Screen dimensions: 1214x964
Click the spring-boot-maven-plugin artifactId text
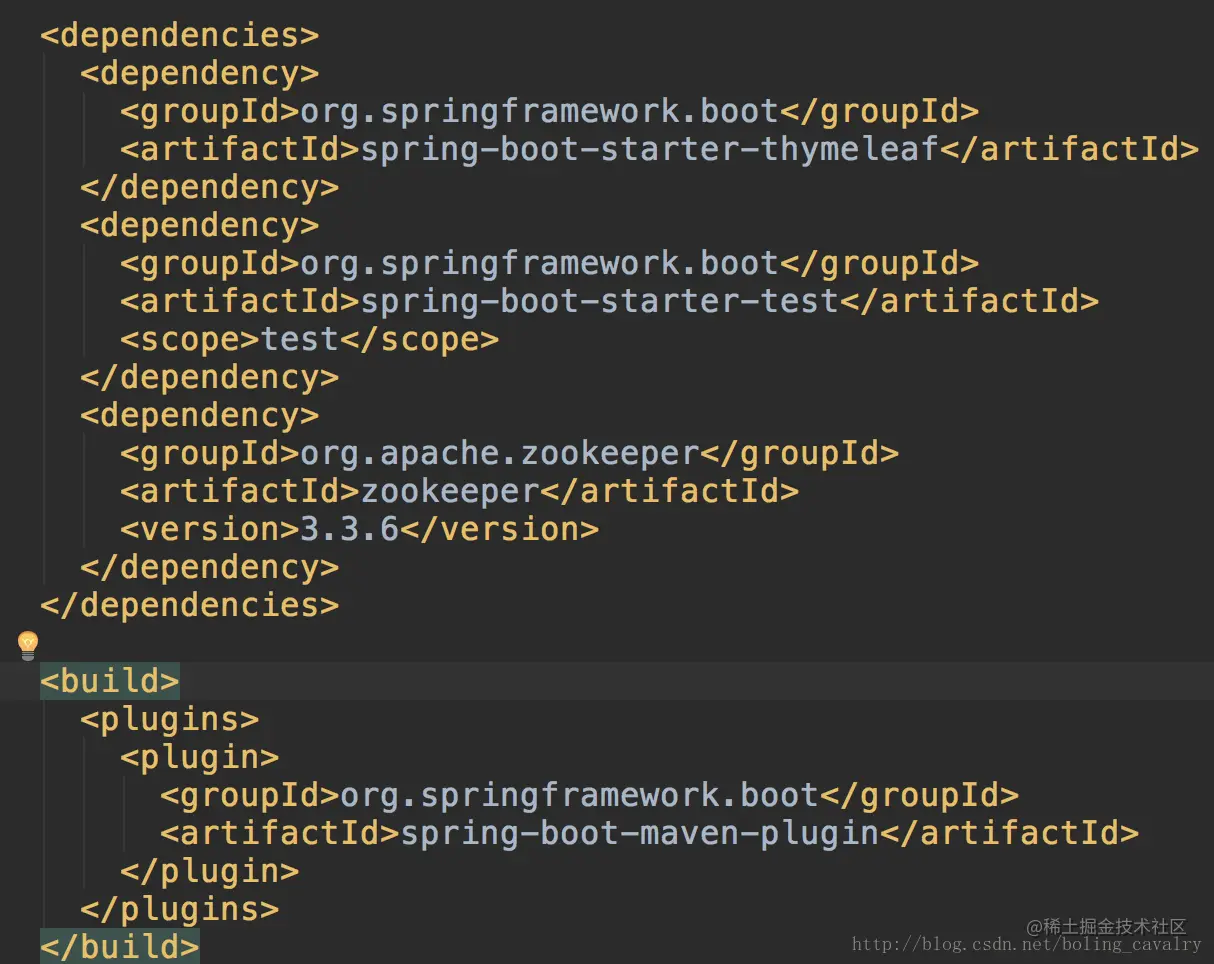point(639,833)
